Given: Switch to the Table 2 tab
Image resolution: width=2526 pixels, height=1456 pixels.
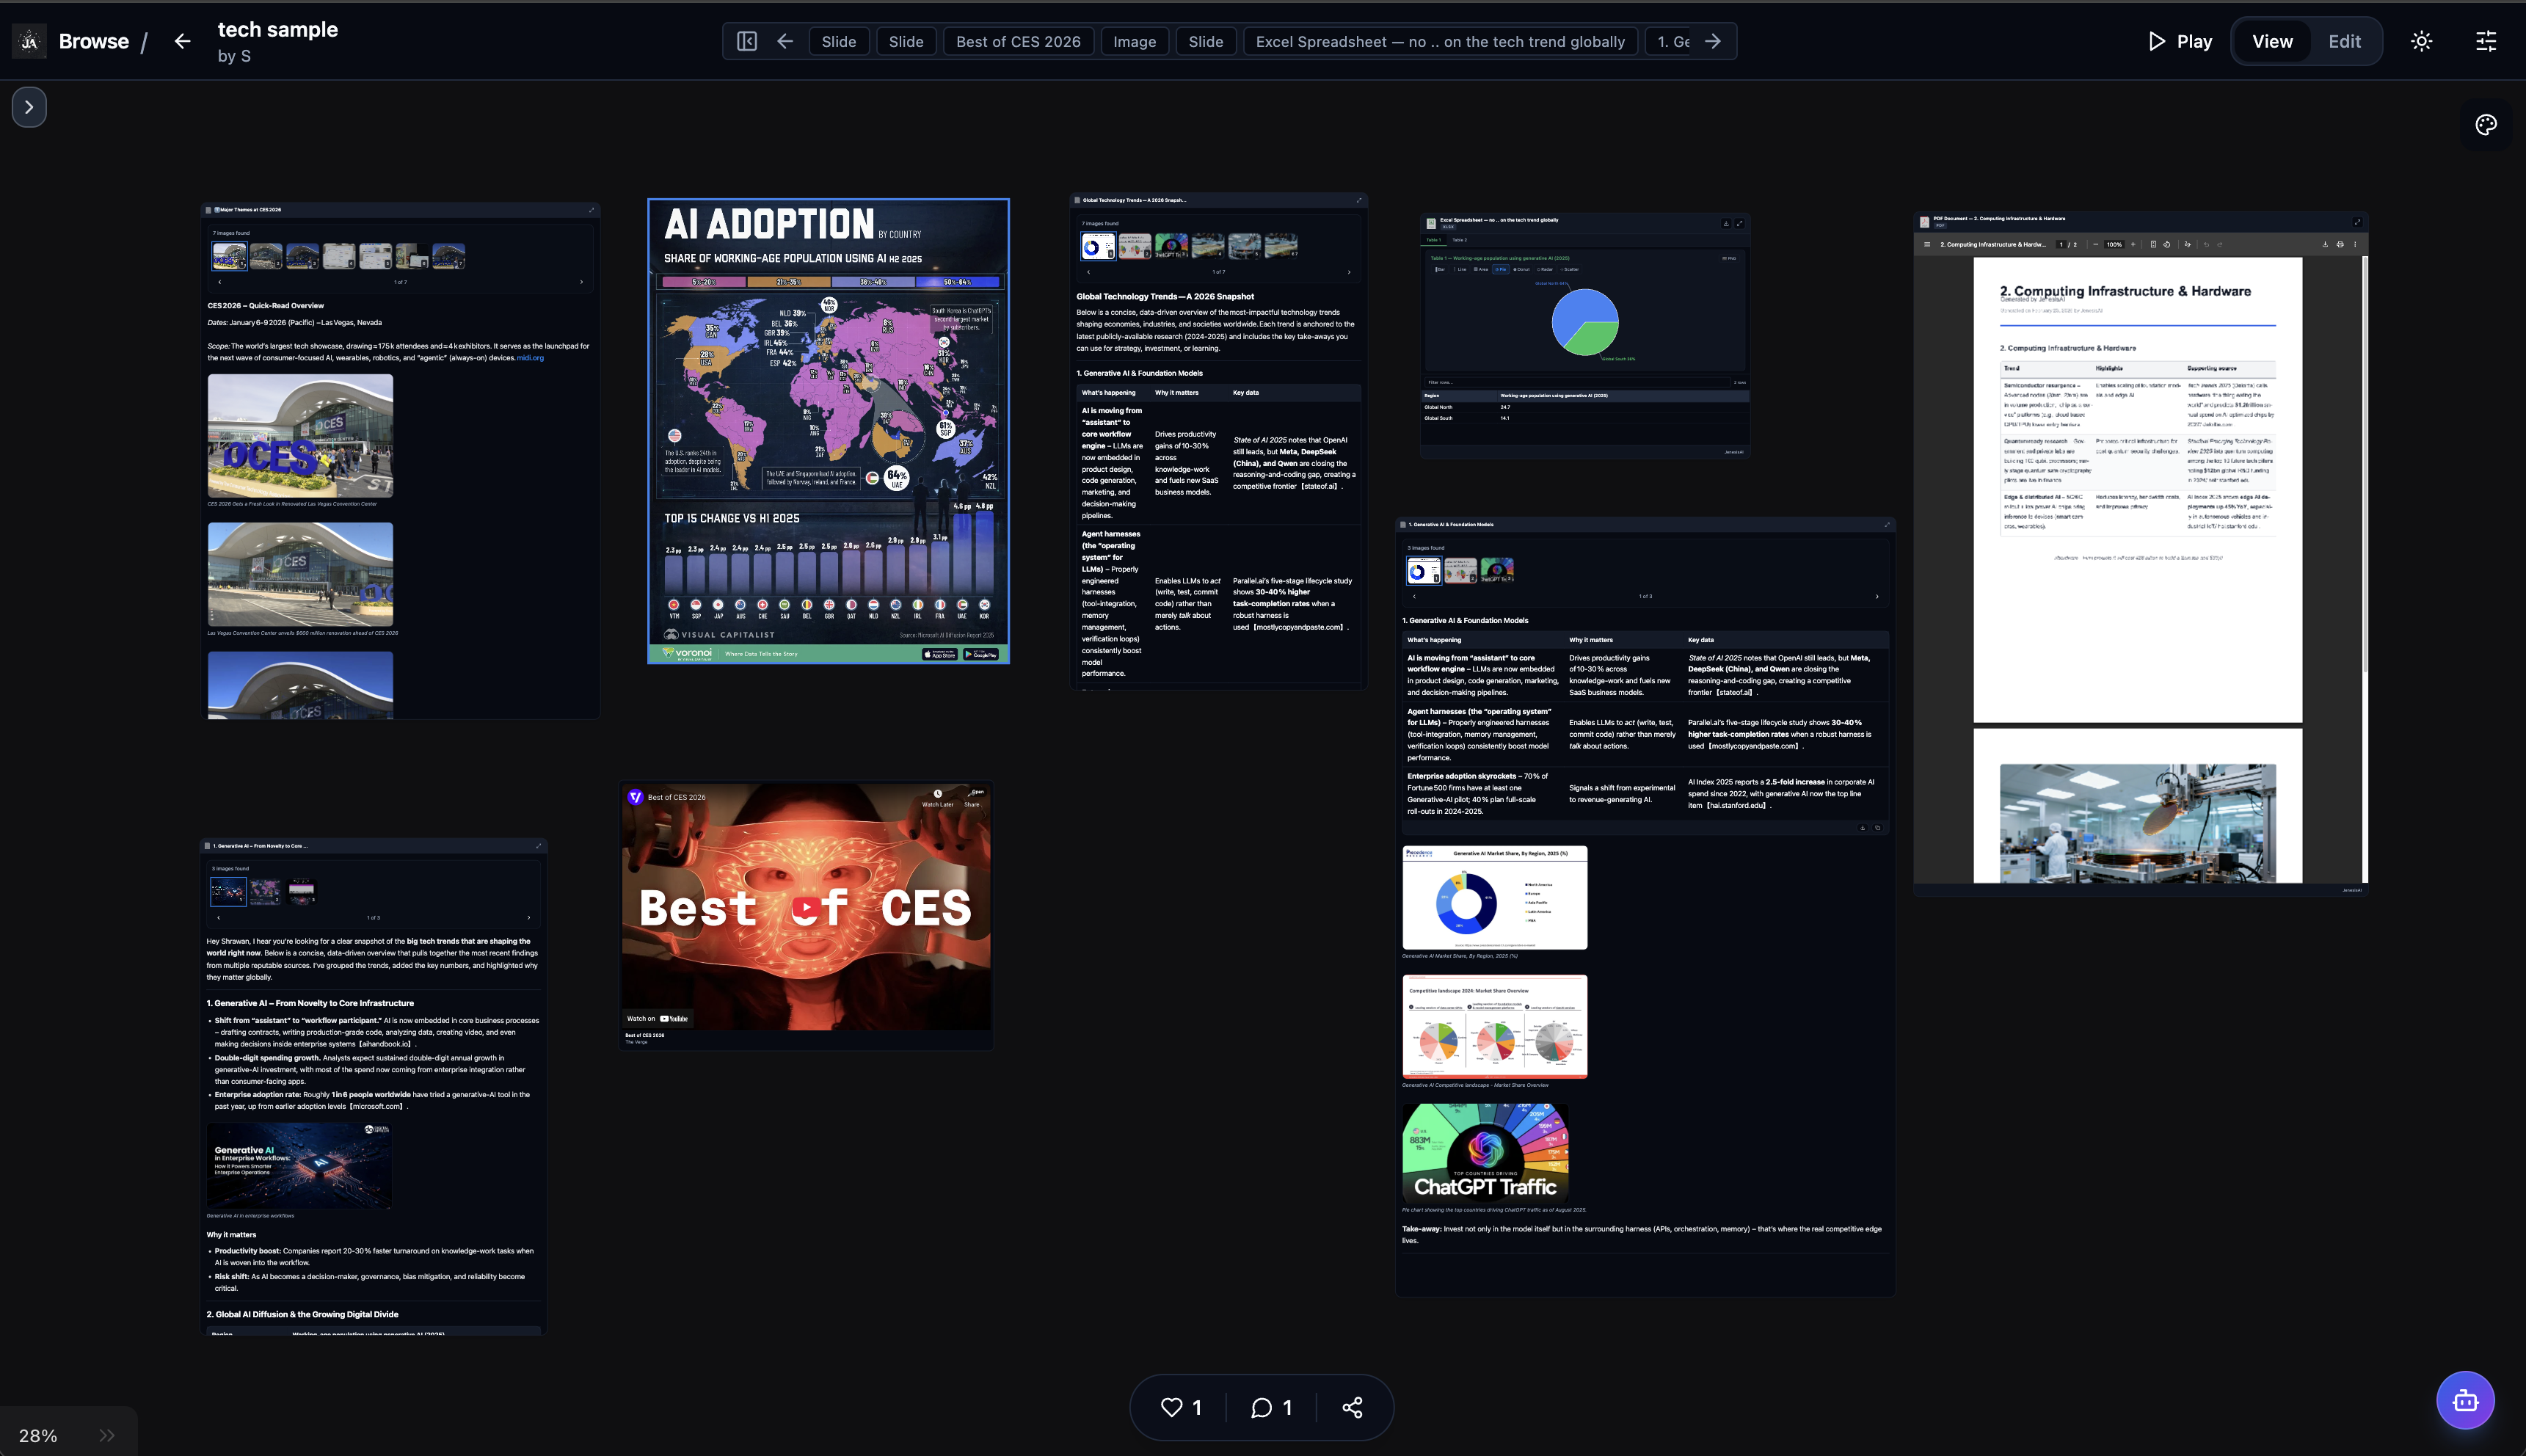Looking at the screenshot, I should click(1461, 241).
